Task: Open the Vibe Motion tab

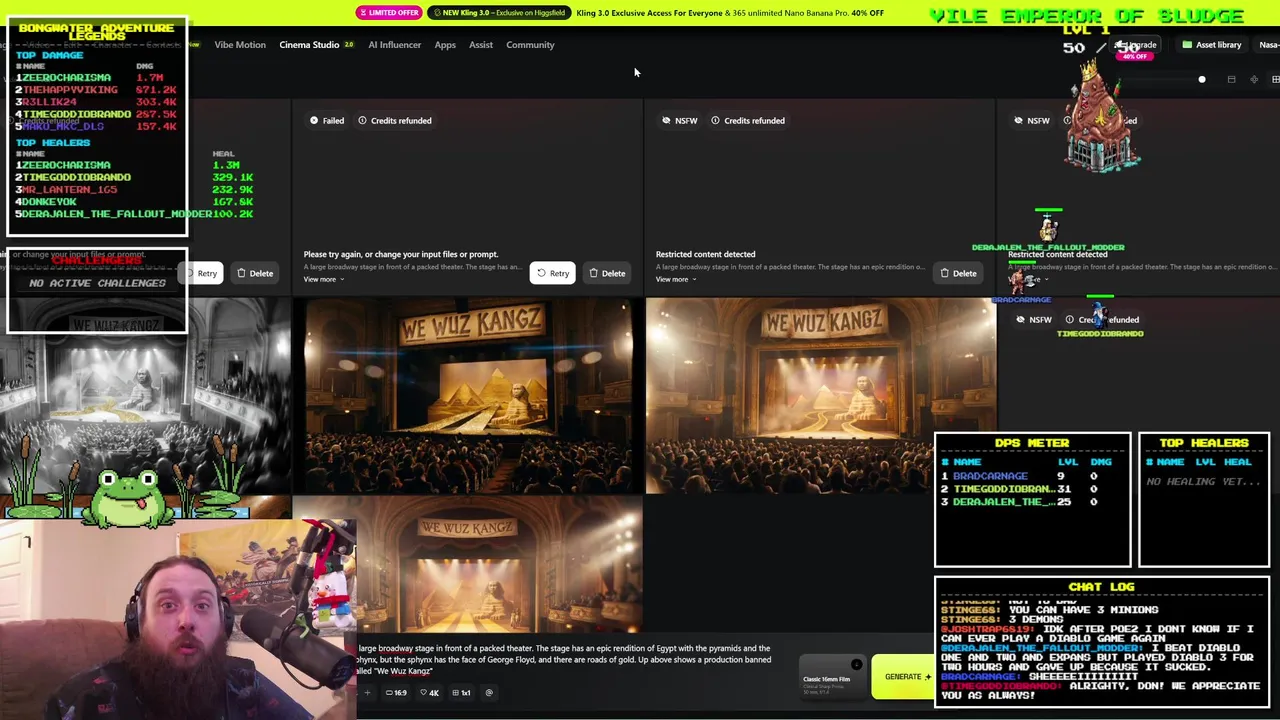Action: click(x=240, y=45)
